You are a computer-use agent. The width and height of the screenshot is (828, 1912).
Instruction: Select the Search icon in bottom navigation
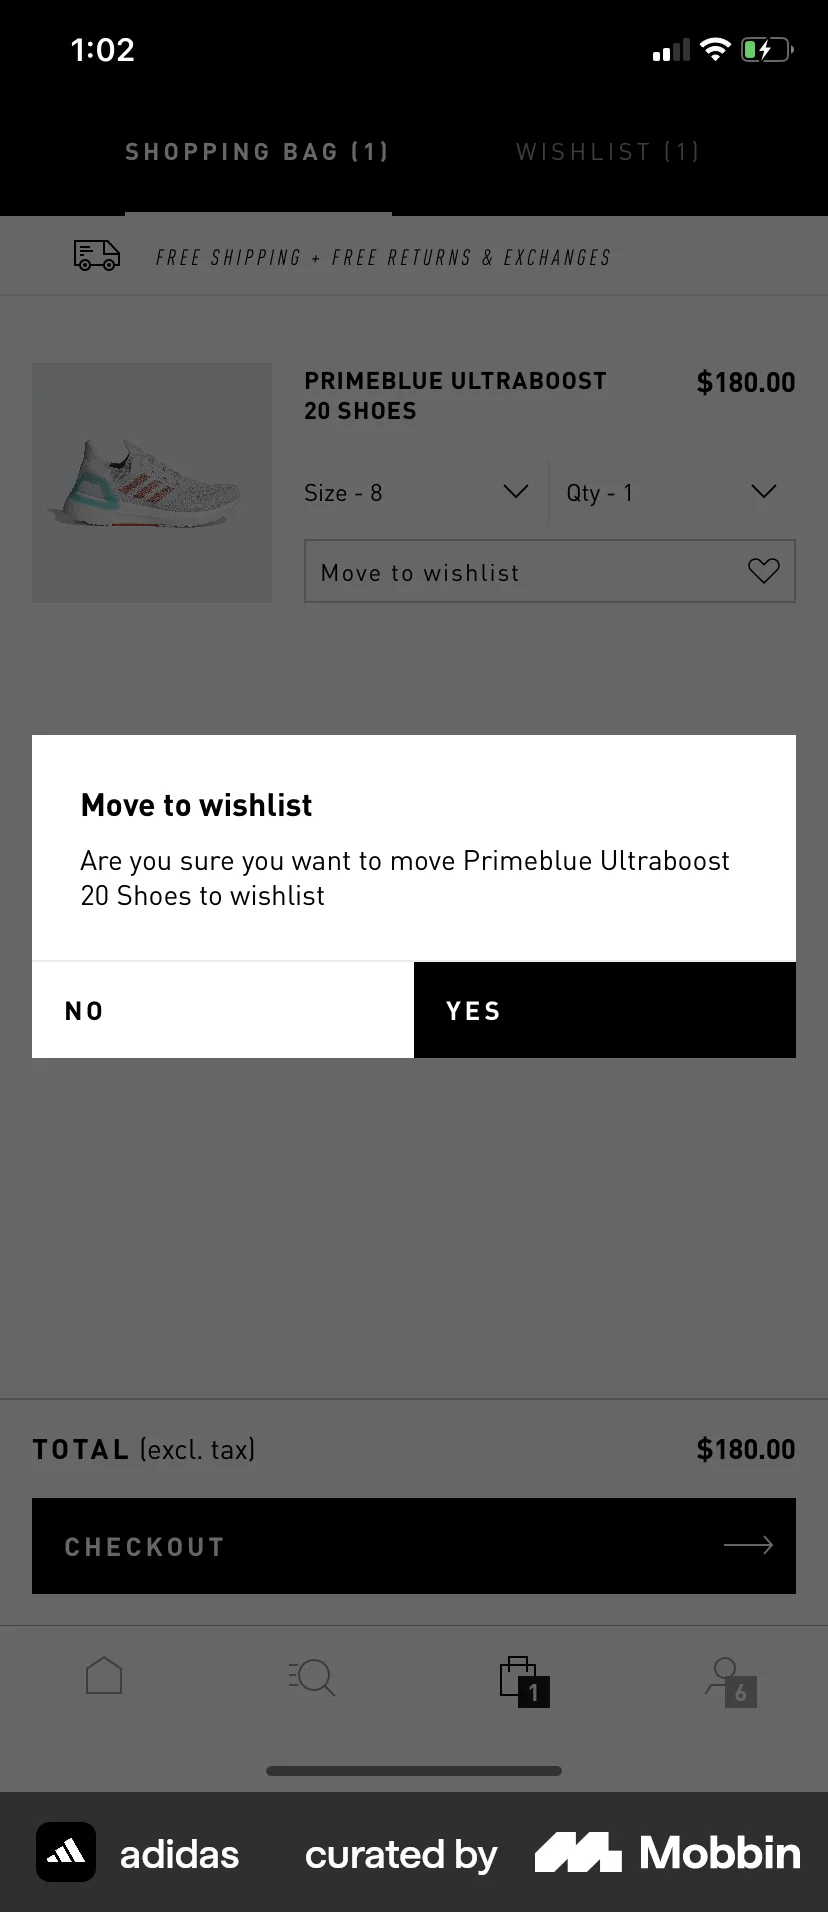tap(310, 1678)
